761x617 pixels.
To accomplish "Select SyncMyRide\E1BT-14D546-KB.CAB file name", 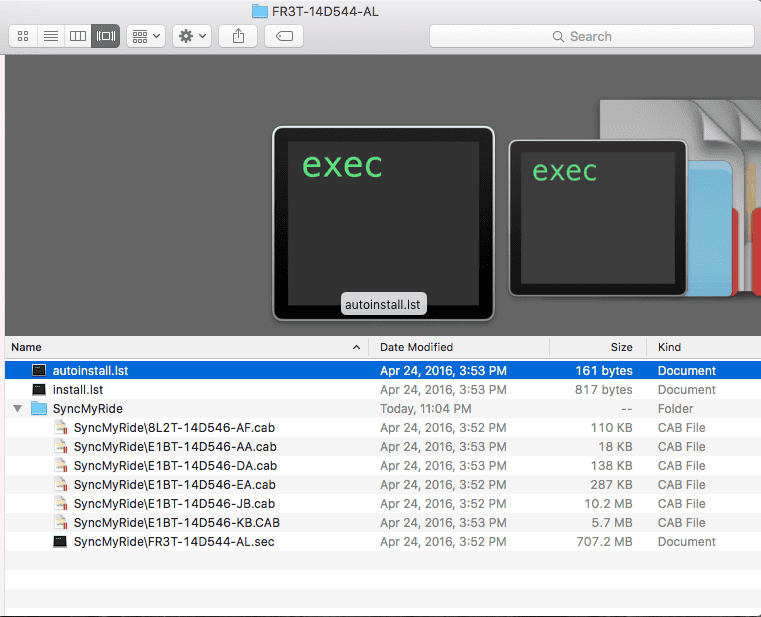I will click(x=177, y=522).
